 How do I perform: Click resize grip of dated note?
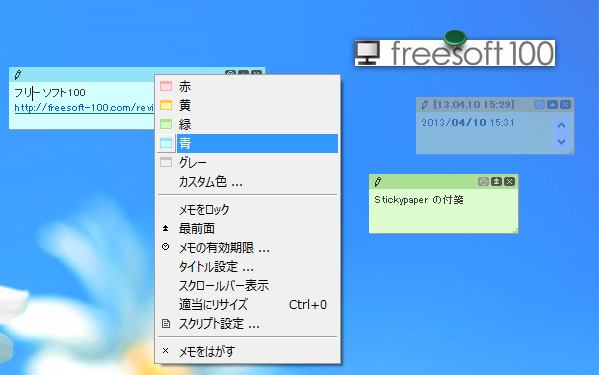[571, 152]
